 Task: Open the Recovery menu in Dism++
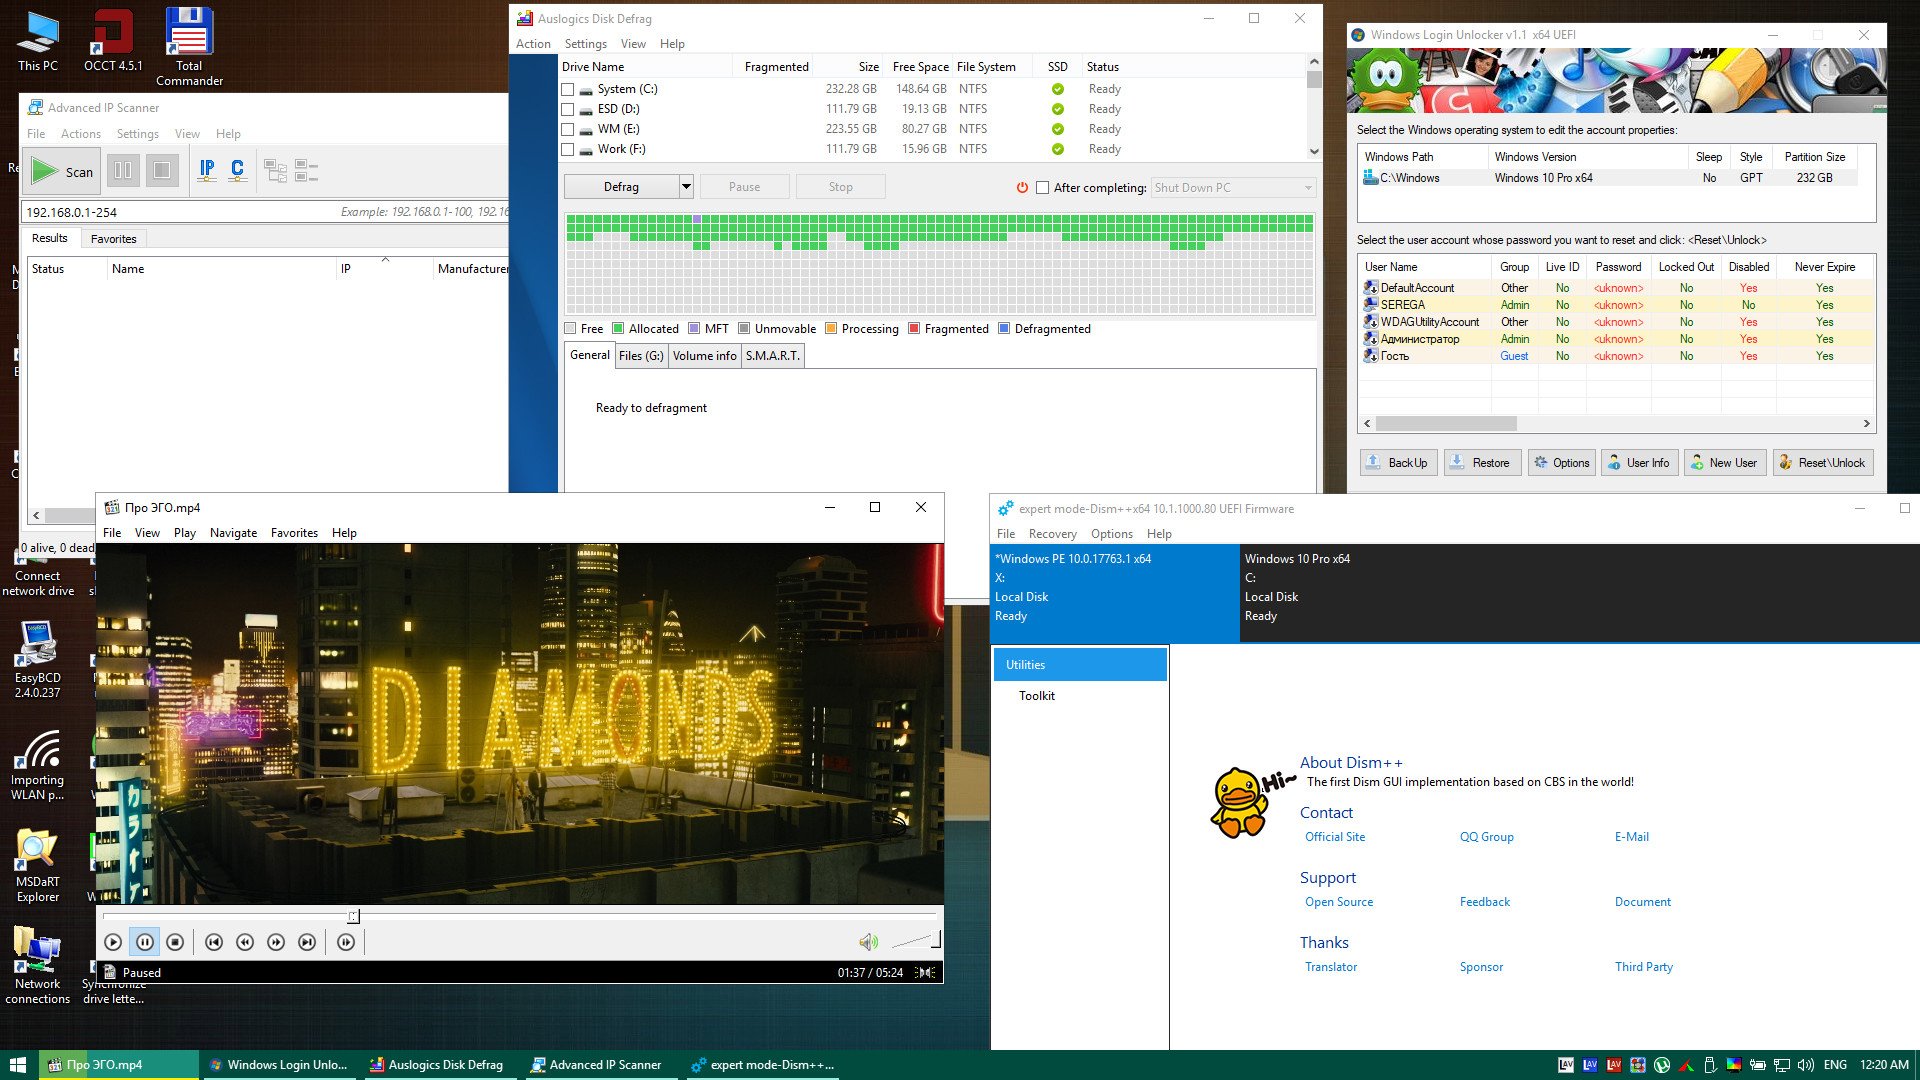tap(1052, 534)
